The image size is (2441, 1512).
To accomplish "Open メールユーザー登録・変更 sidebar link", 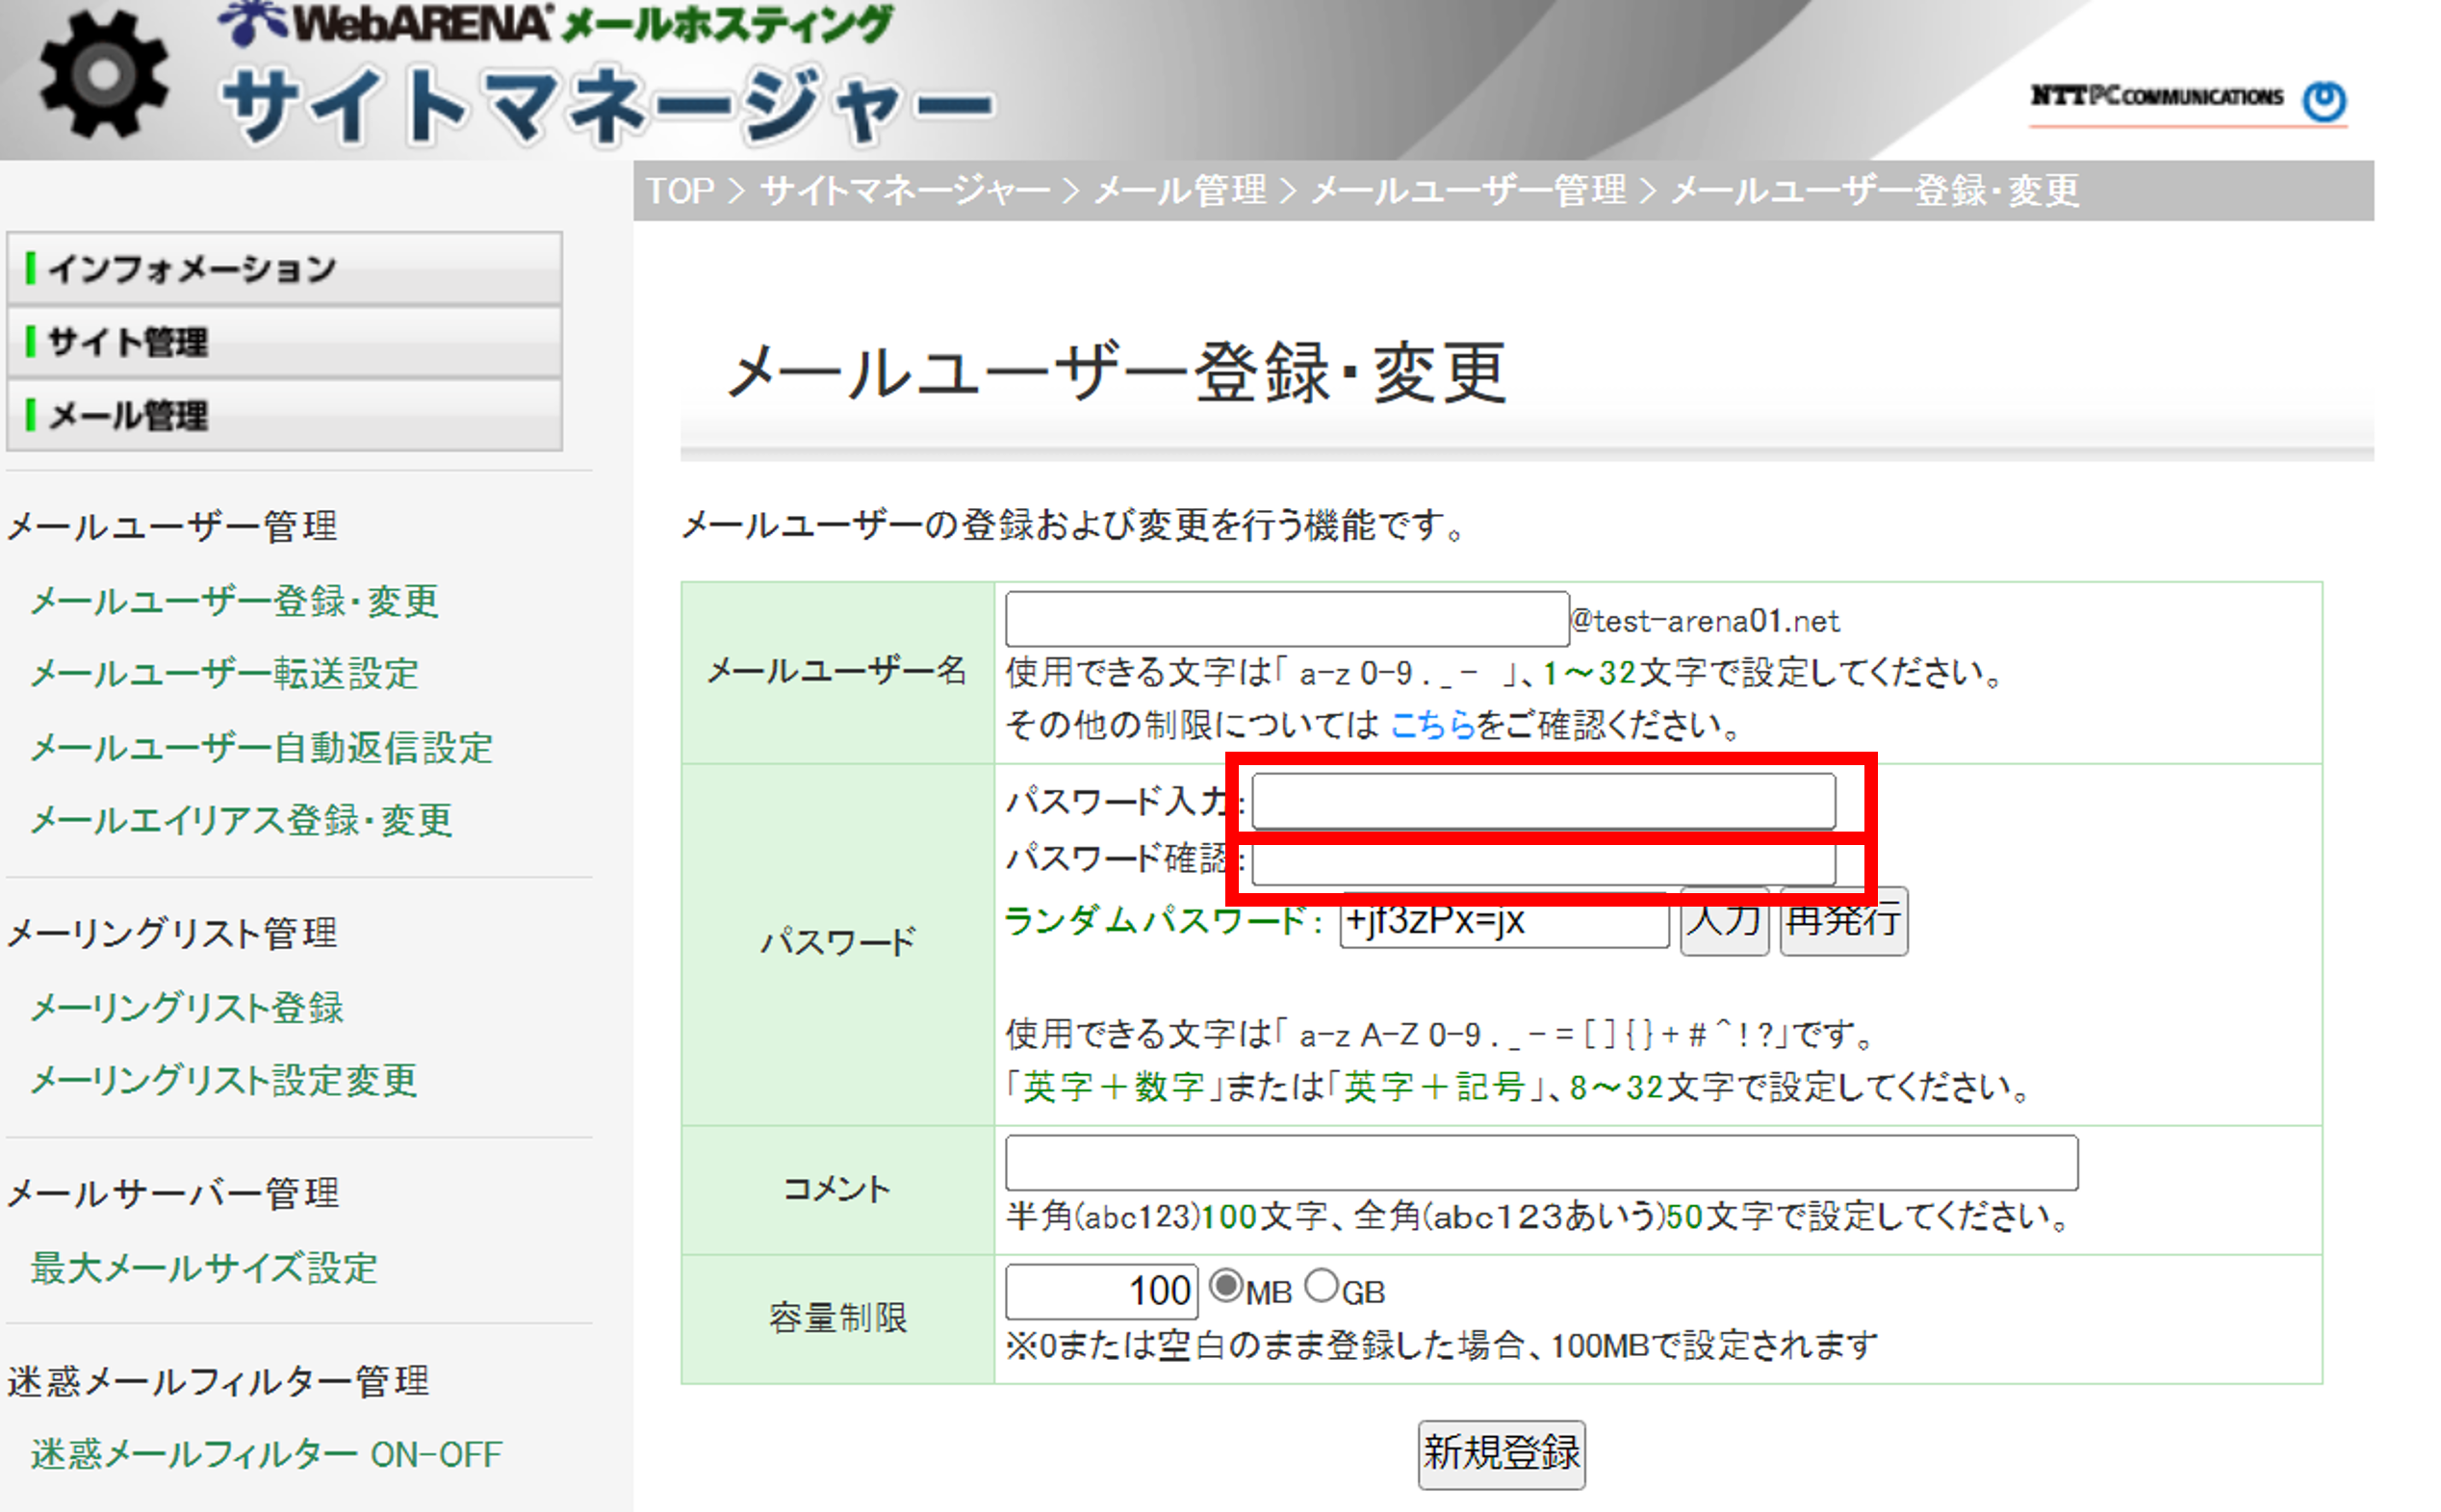I will tap(234, 601).
